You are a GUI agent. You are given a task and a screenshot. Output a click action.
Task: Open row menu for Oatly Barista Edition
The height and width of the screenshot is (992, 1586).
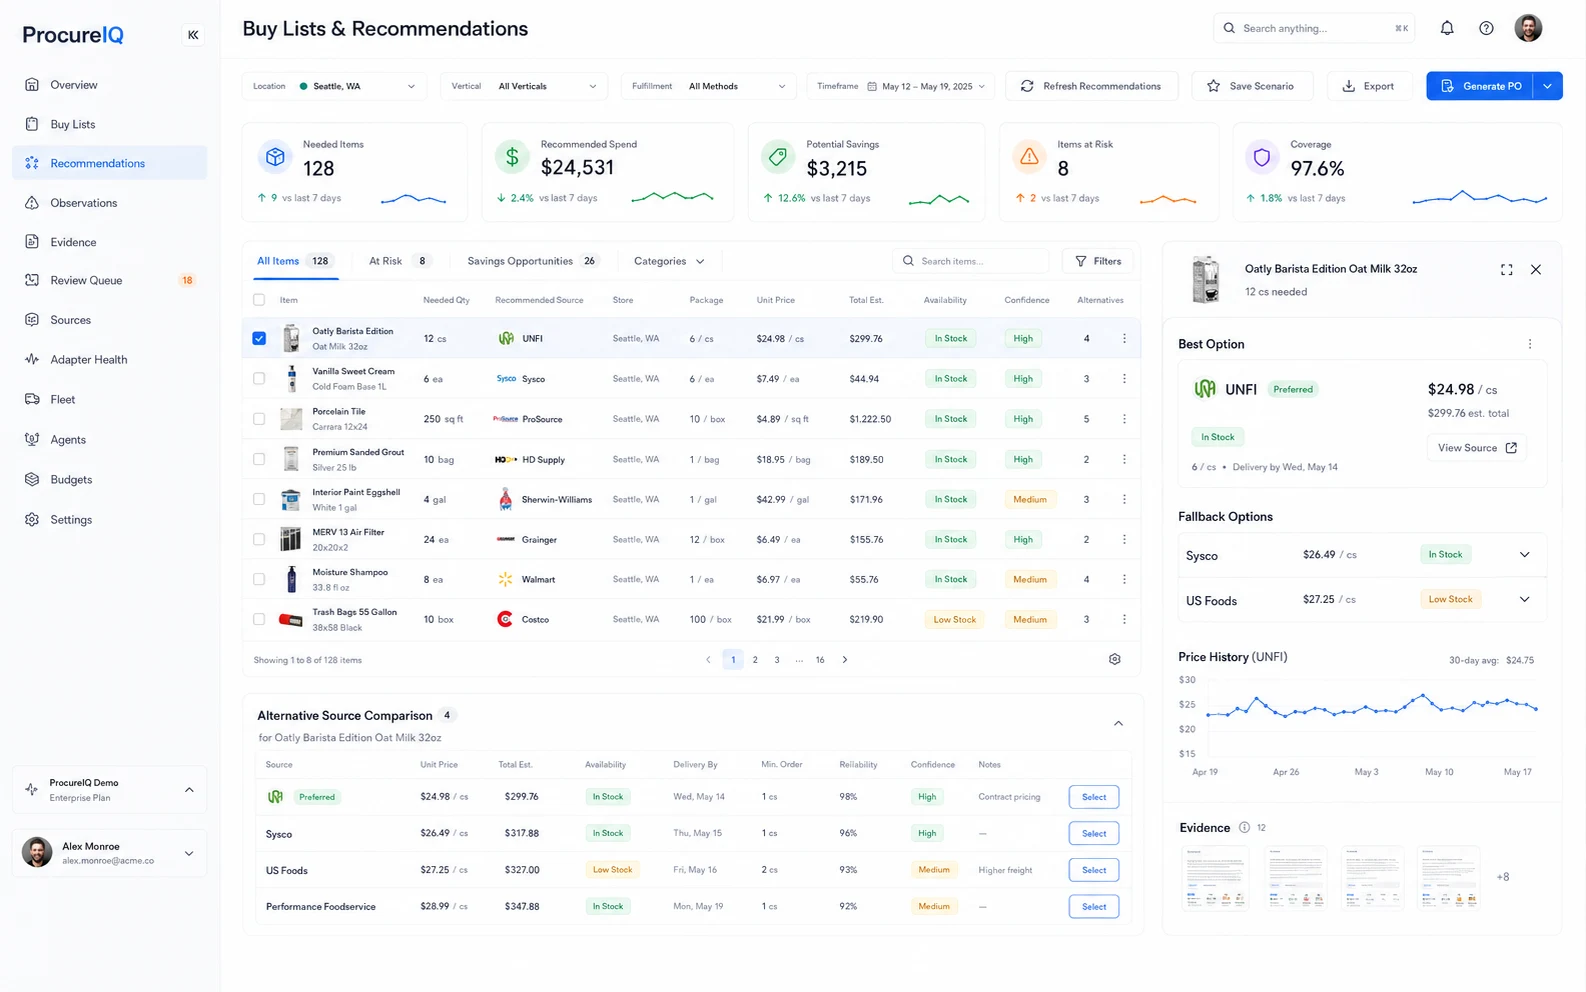click(1124, 339)
